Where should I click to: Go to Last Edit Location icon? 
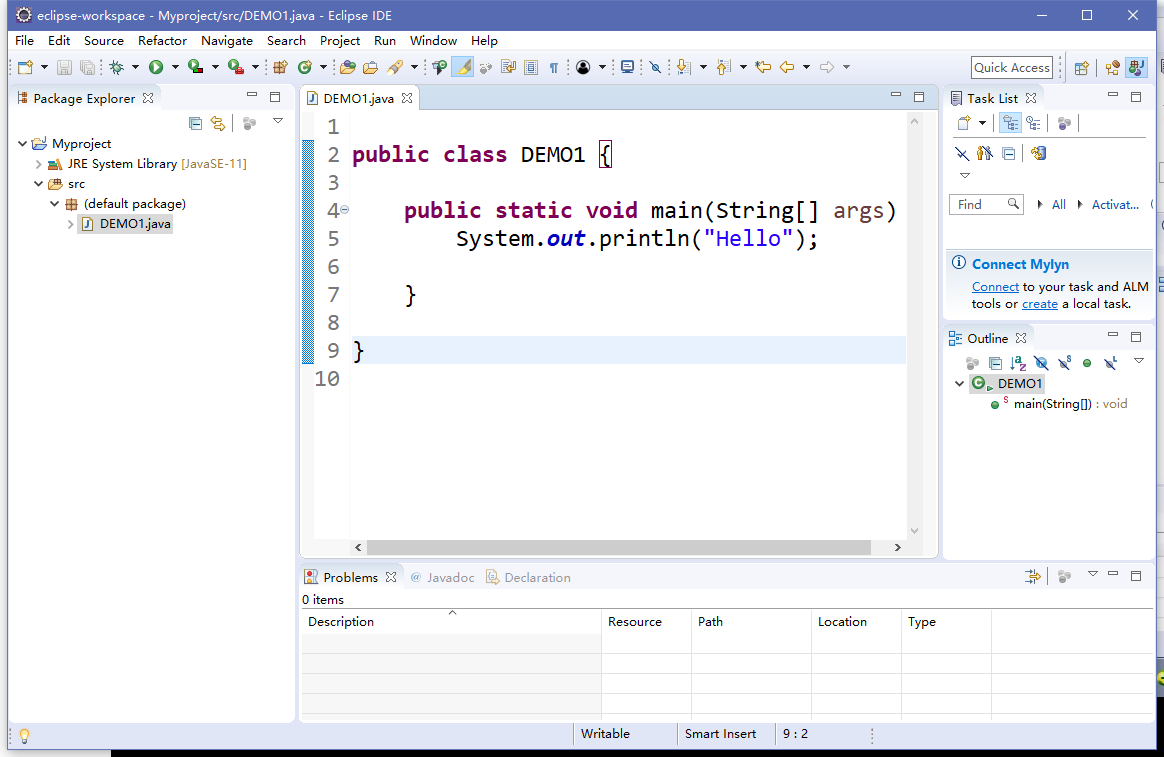pos(763,68)
